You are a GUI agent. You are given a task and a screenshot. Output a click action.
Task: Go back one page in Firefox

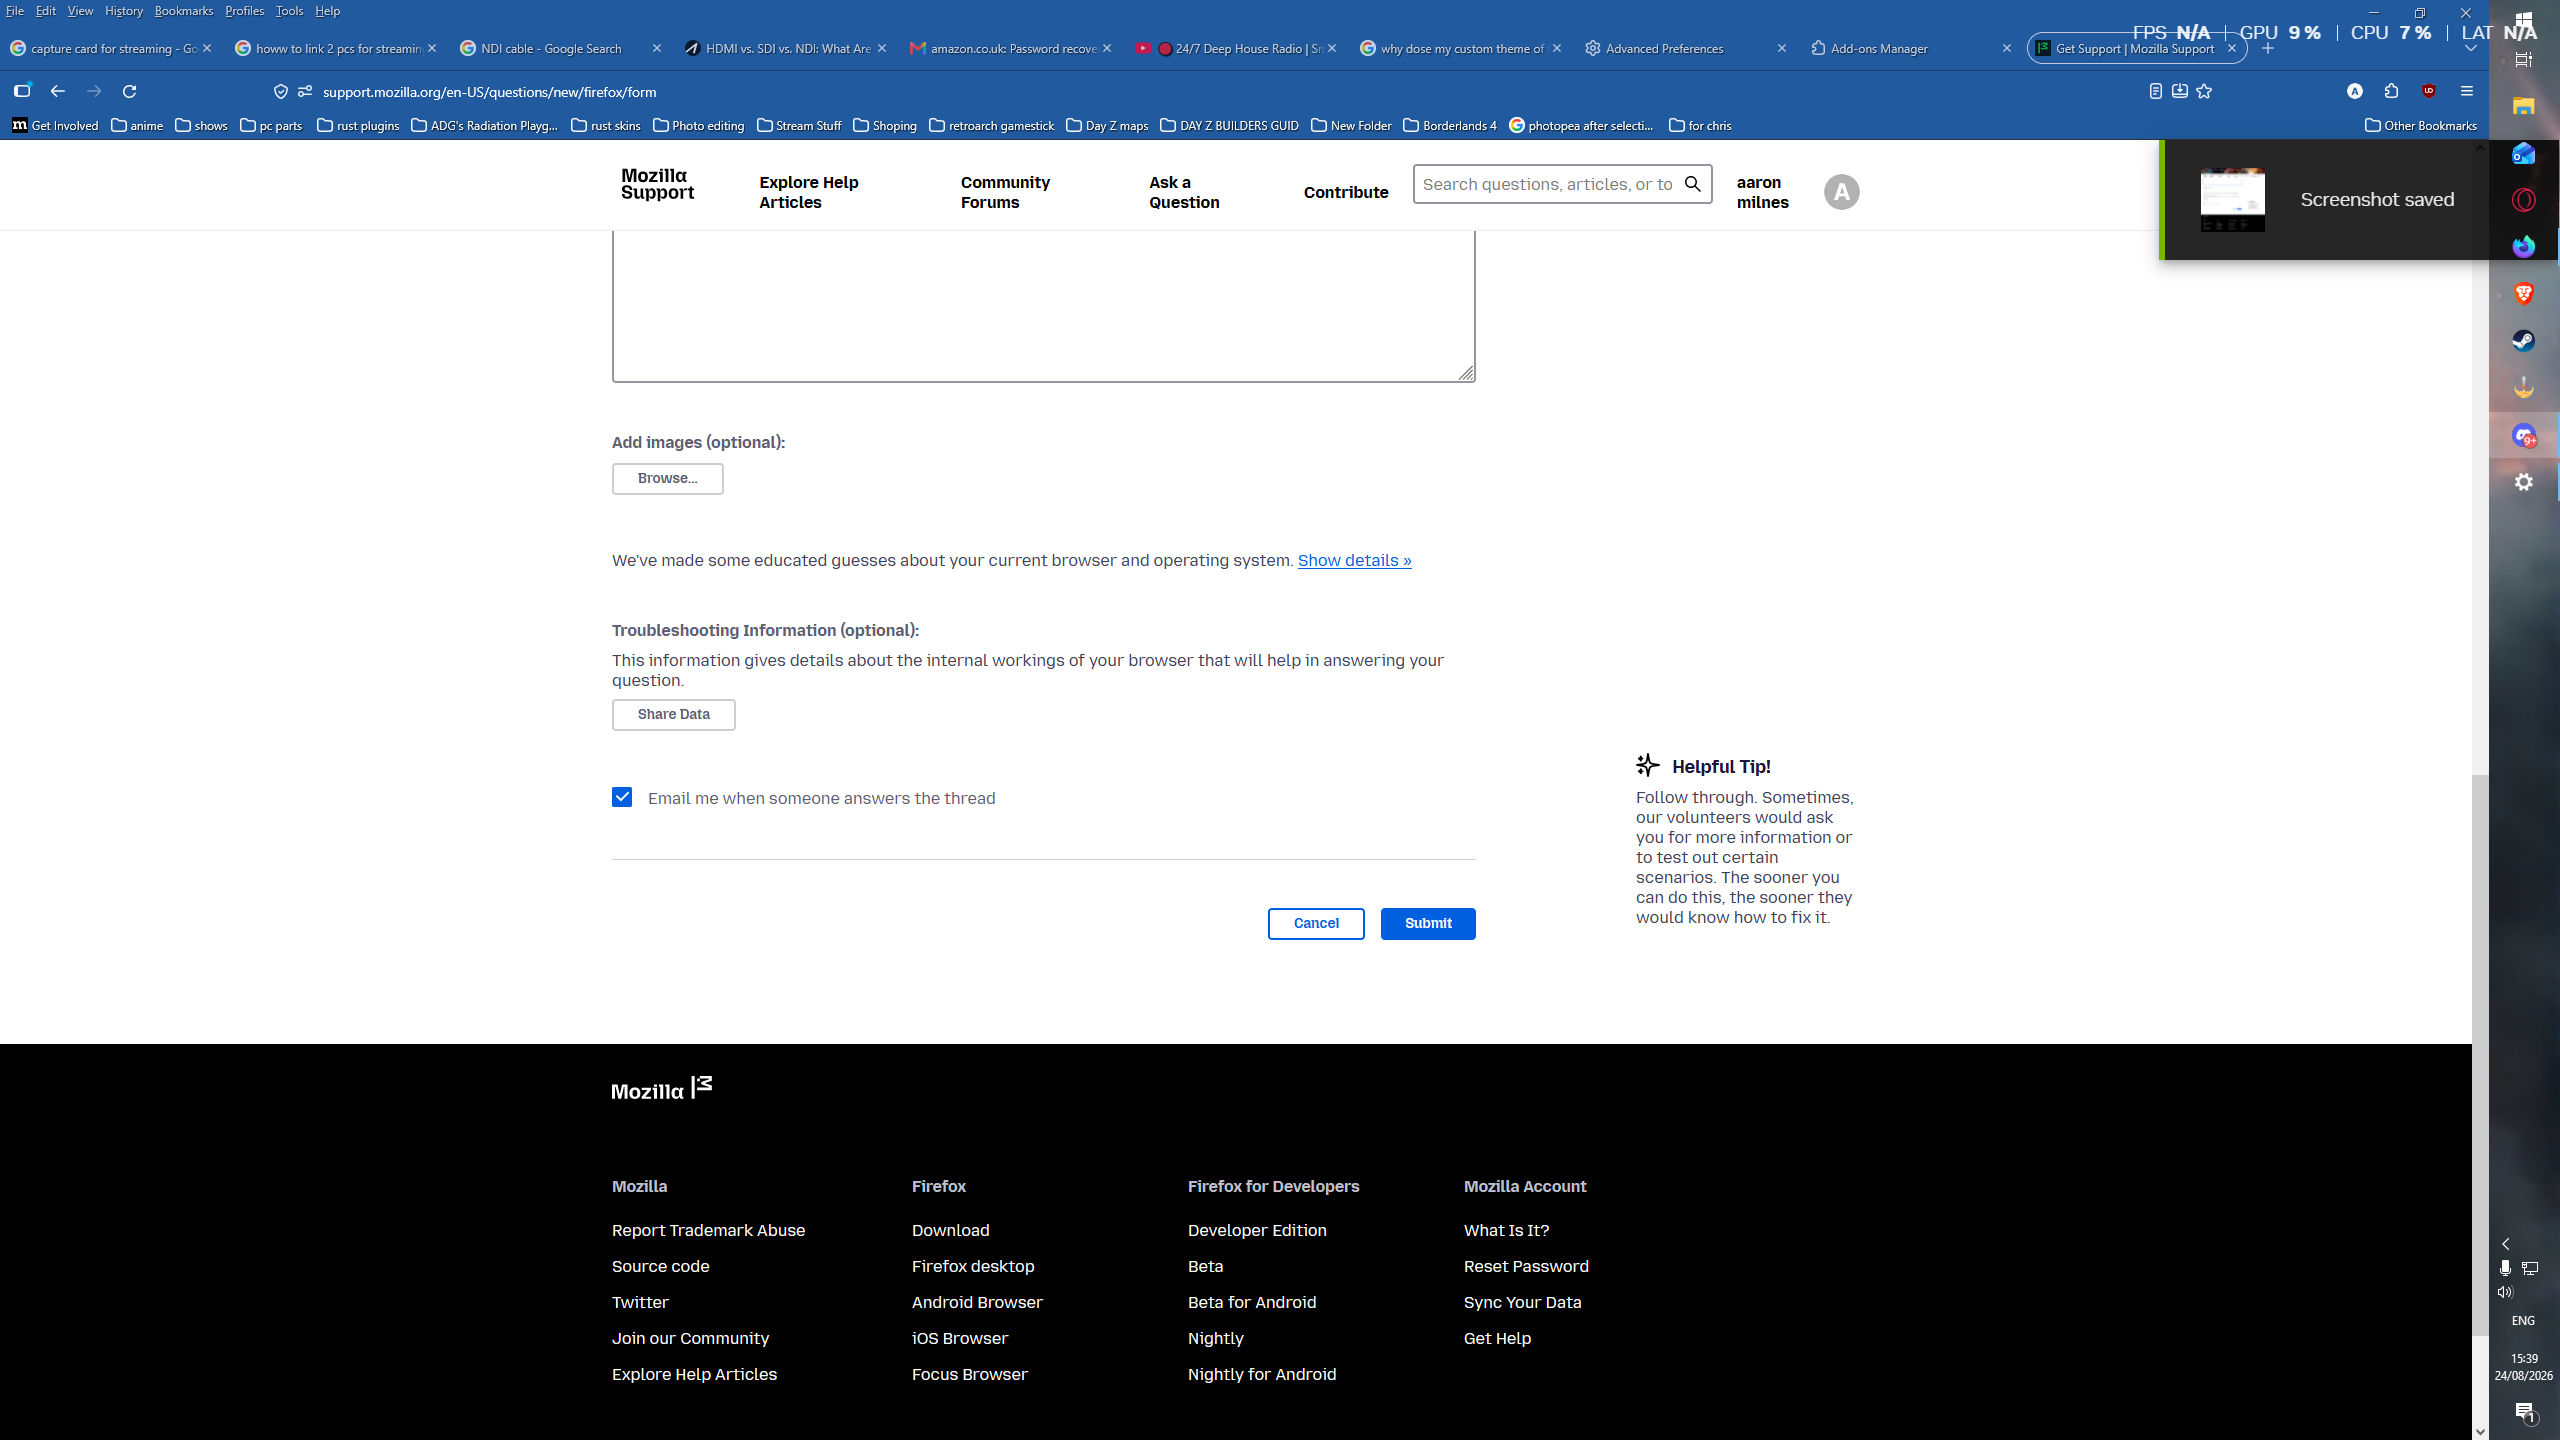click(x=58, y=91)
